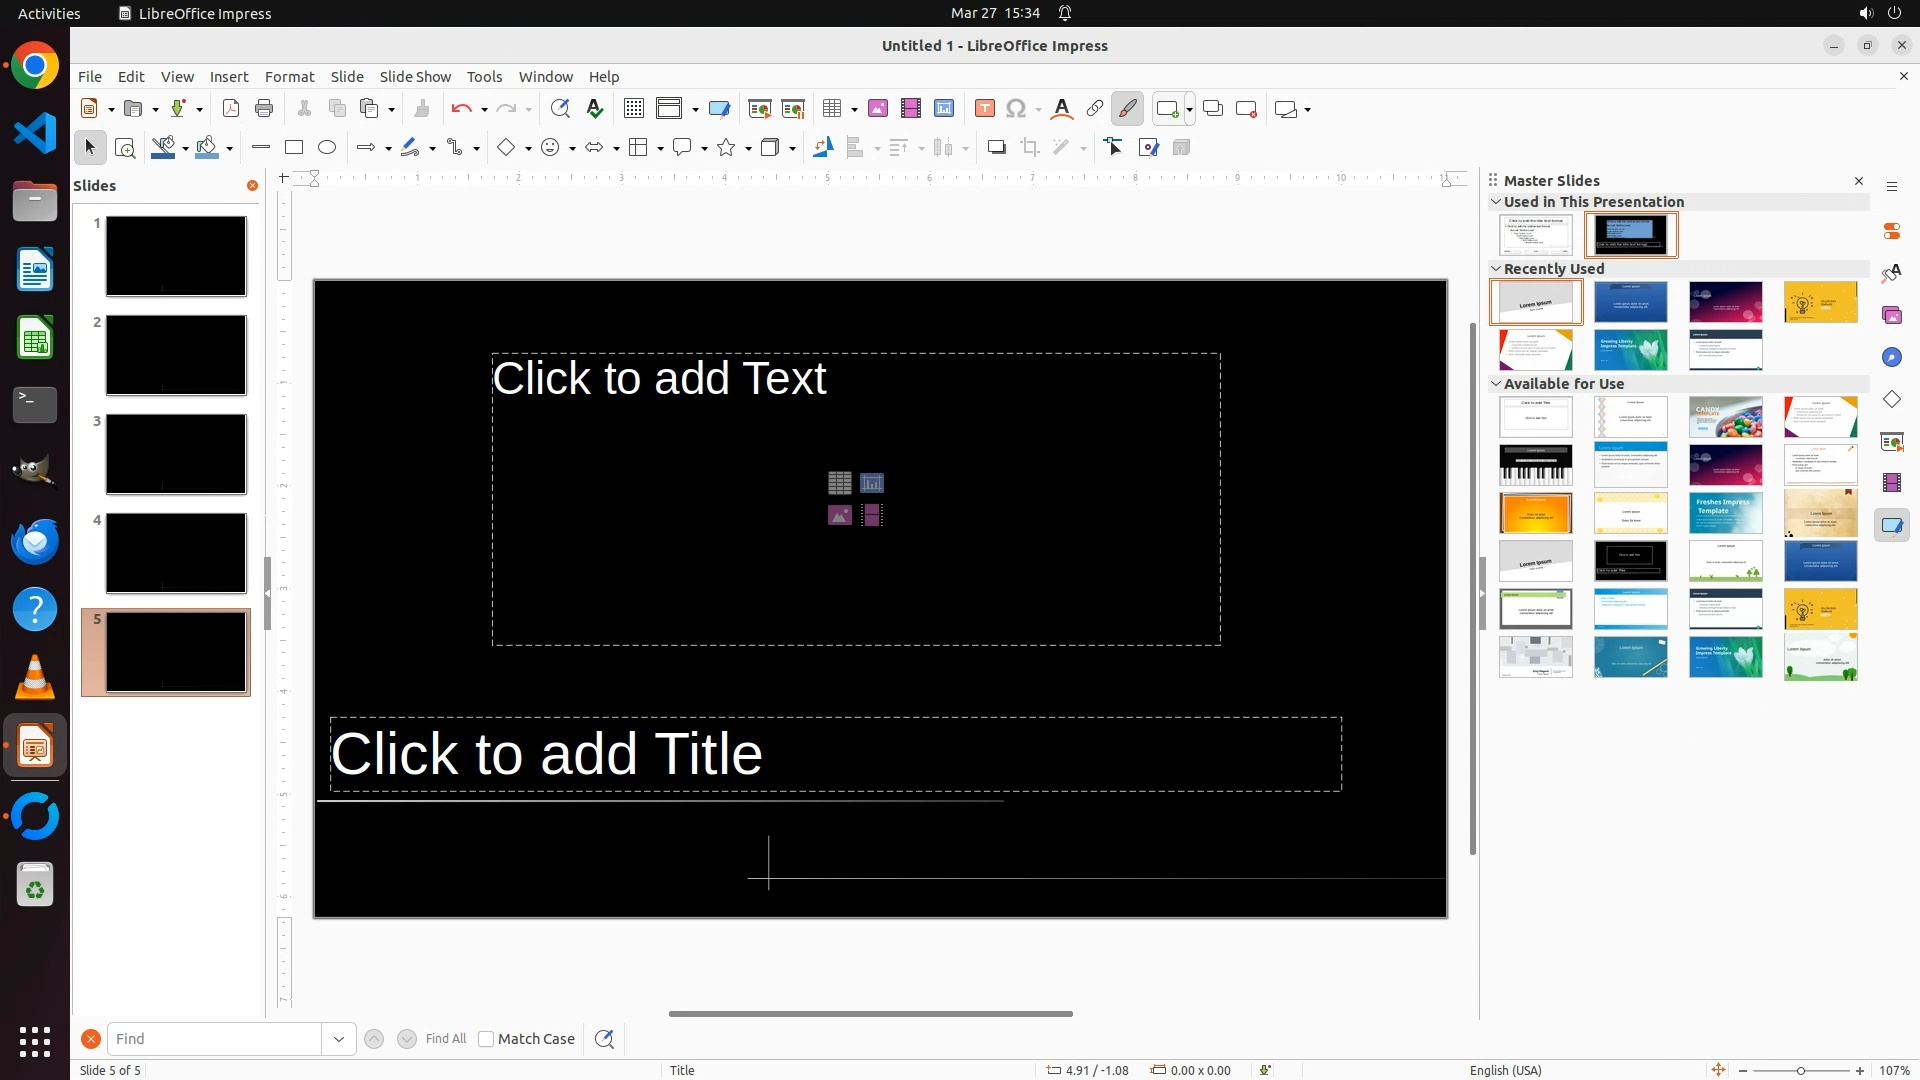Adjust the zoom slider in status bar
Screen dimensions: 1920x1080
point(1801,1071)
